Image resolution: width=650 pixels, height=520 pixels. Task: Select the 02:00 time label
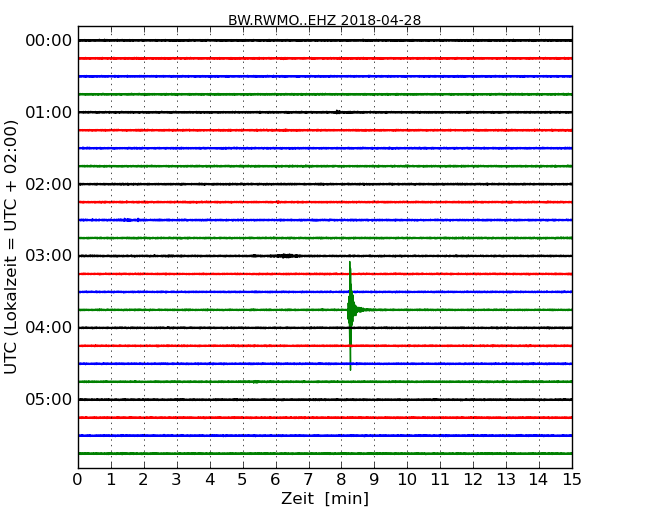point(49,184)
